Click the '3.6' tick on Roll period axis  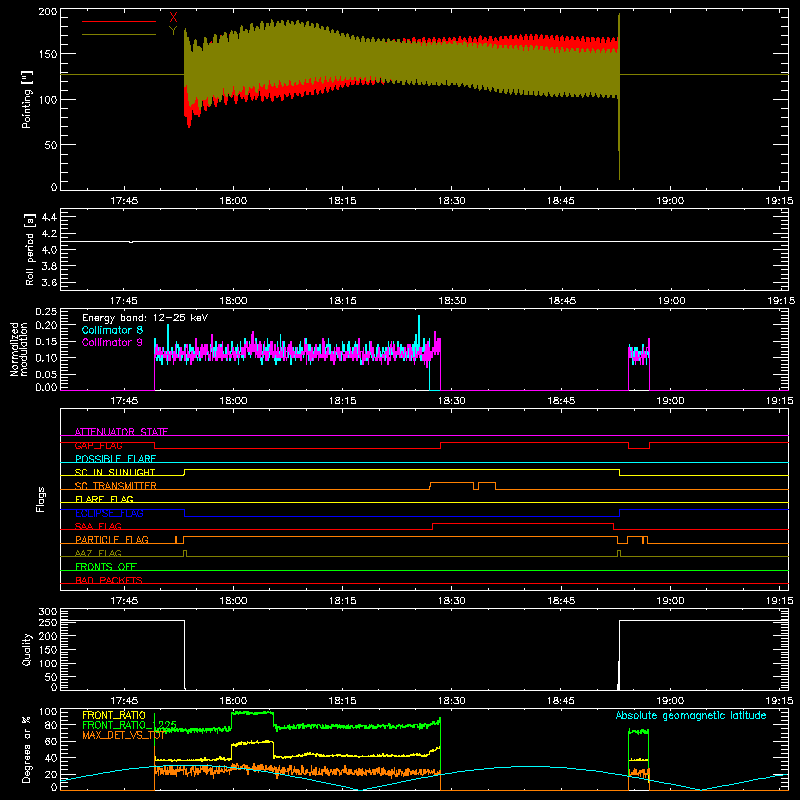click(49, 282)
